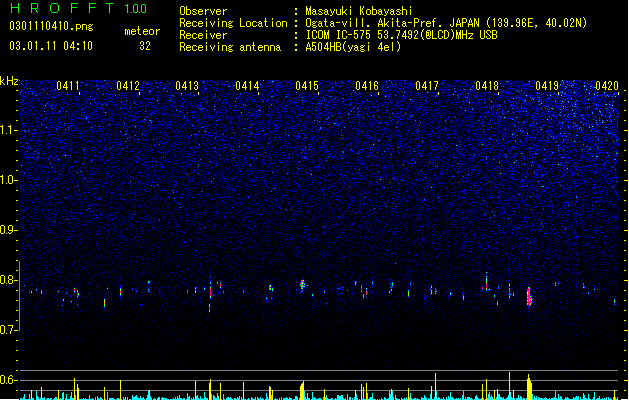Click the 0418 time marker label

coord(487,86)
